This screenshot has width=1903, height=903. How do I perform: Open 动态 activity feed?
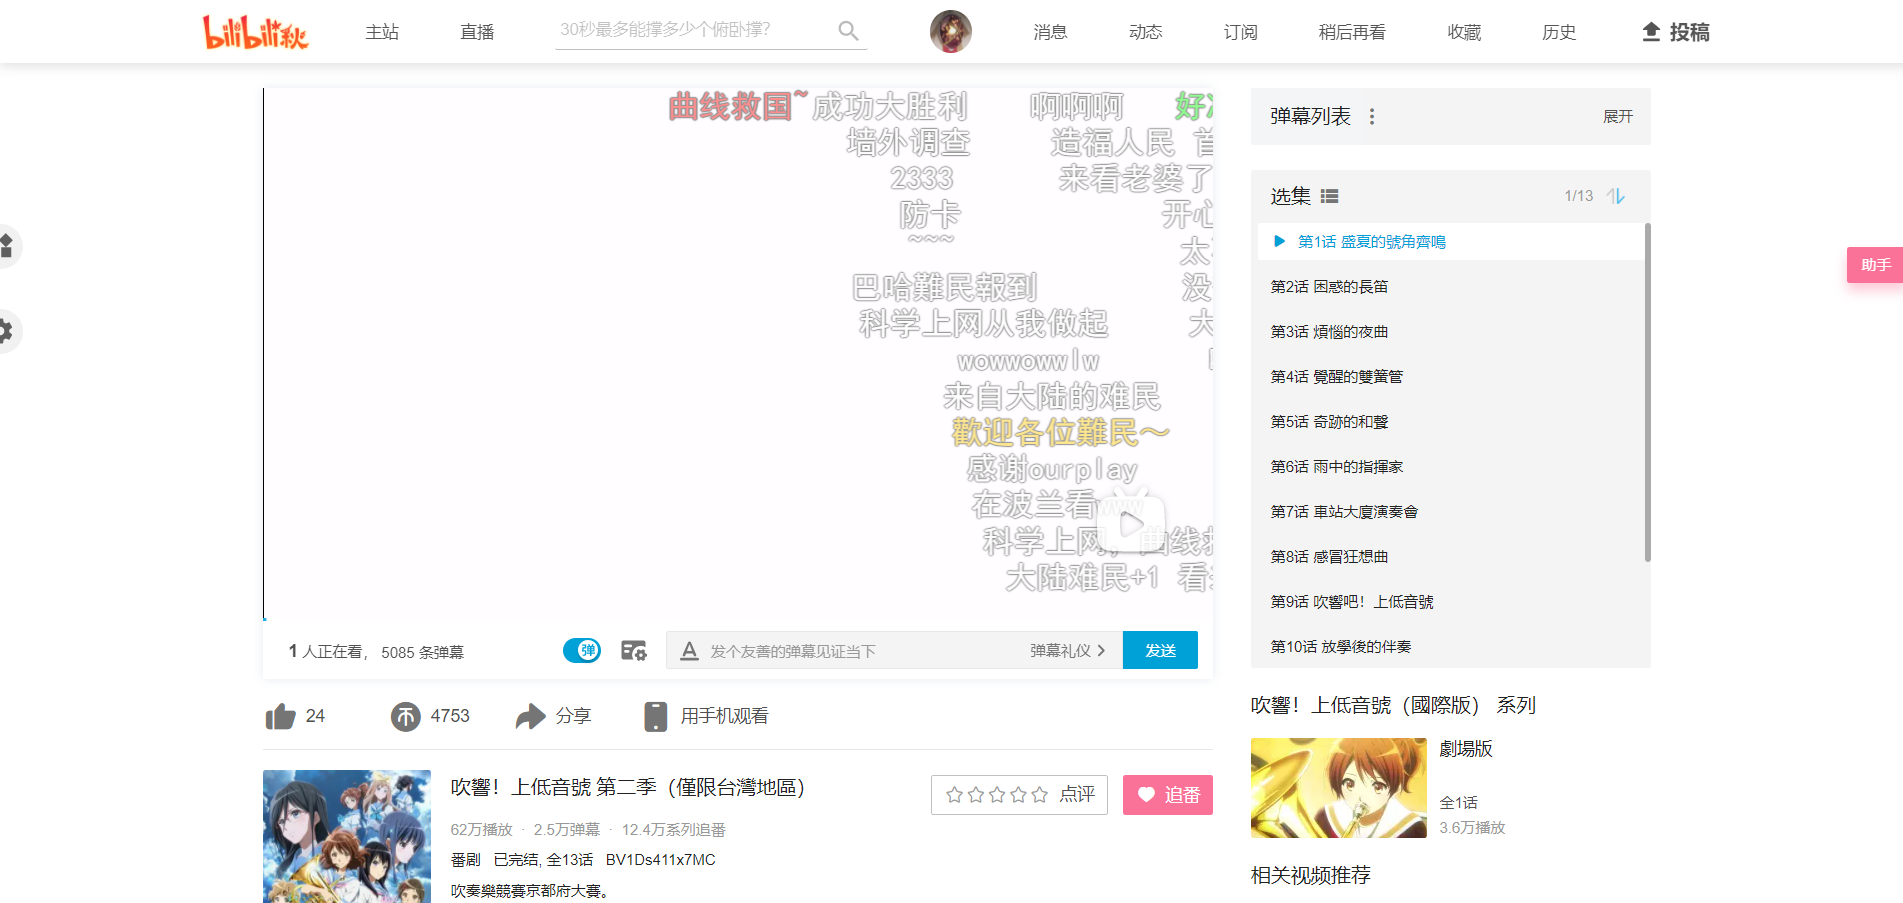[x=1145, y=32]
